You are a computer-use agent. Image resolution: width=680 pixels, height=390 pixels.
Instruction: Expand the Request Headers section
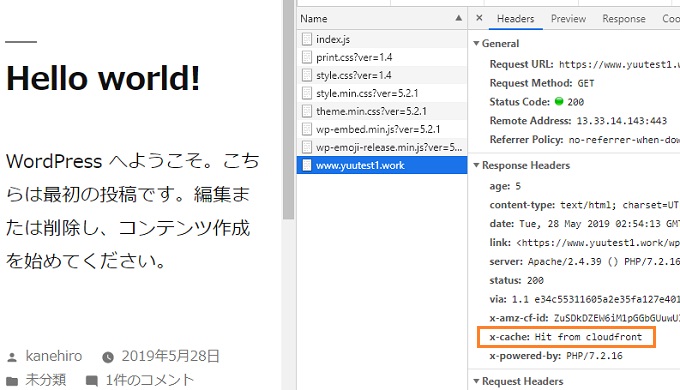click(x=476, y=381)
